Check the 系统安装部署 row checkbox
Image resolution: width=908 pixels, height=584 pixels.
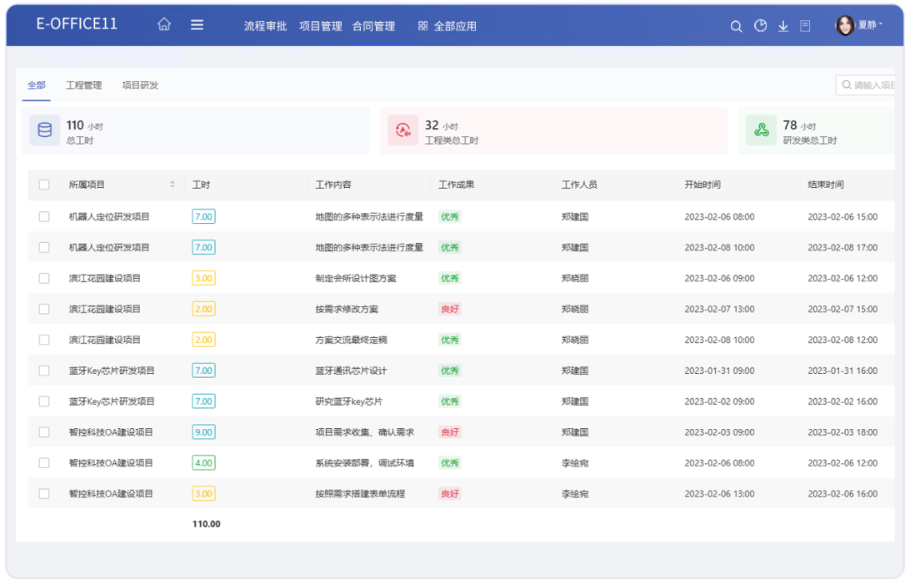pyautogui.click(x=44, y=463)
